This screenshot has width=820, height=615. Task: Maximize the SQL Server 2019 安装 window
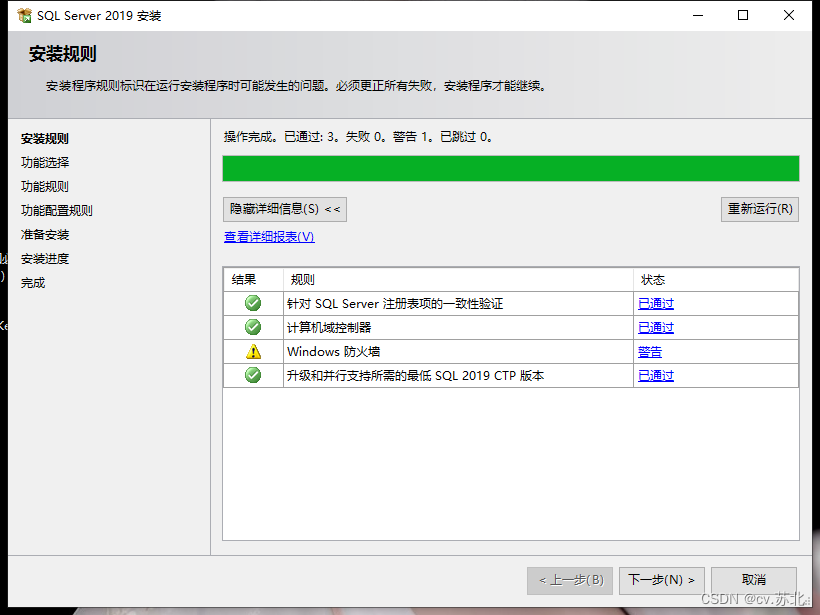pyautogui.click(x=743, y=16)
